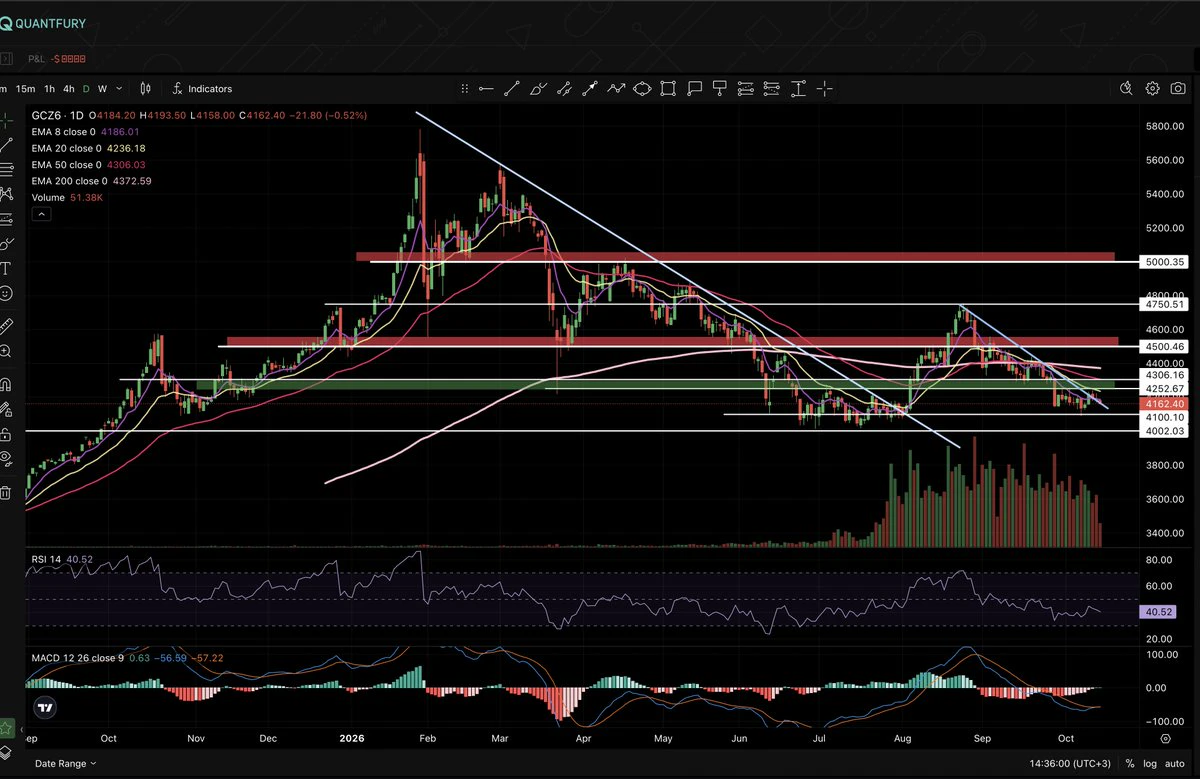Toggle magnet mode in left sidebar
The height and width of the screenshot is (779, 1200).
point(6,384)
